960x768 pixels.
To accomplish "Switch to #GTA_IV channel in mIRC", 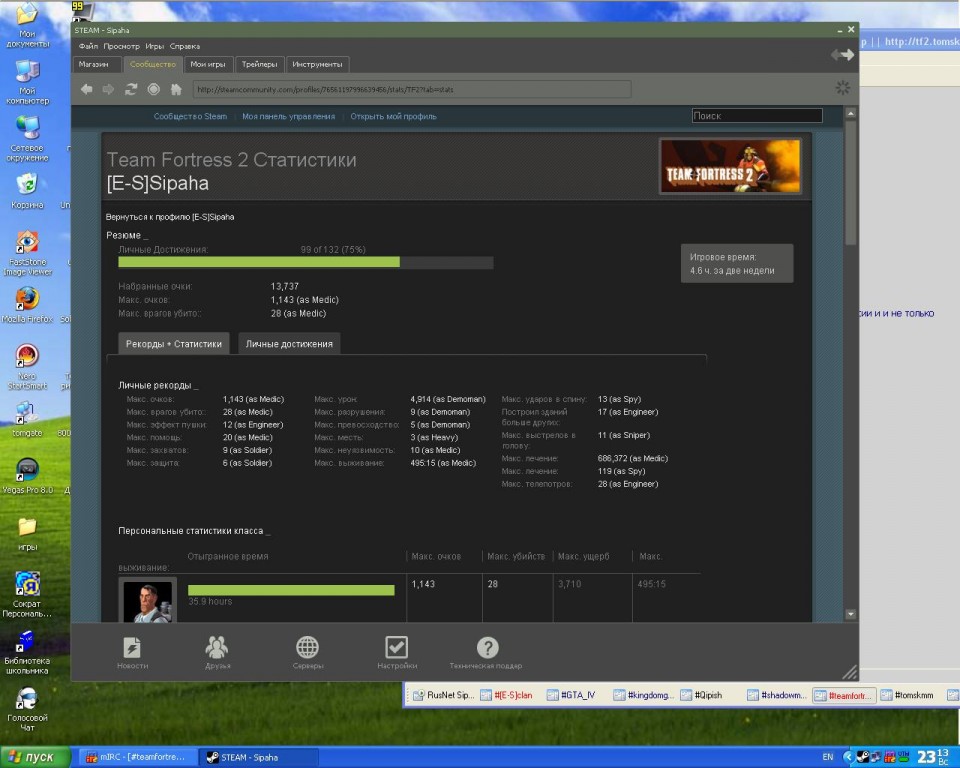I will [571, 695].
